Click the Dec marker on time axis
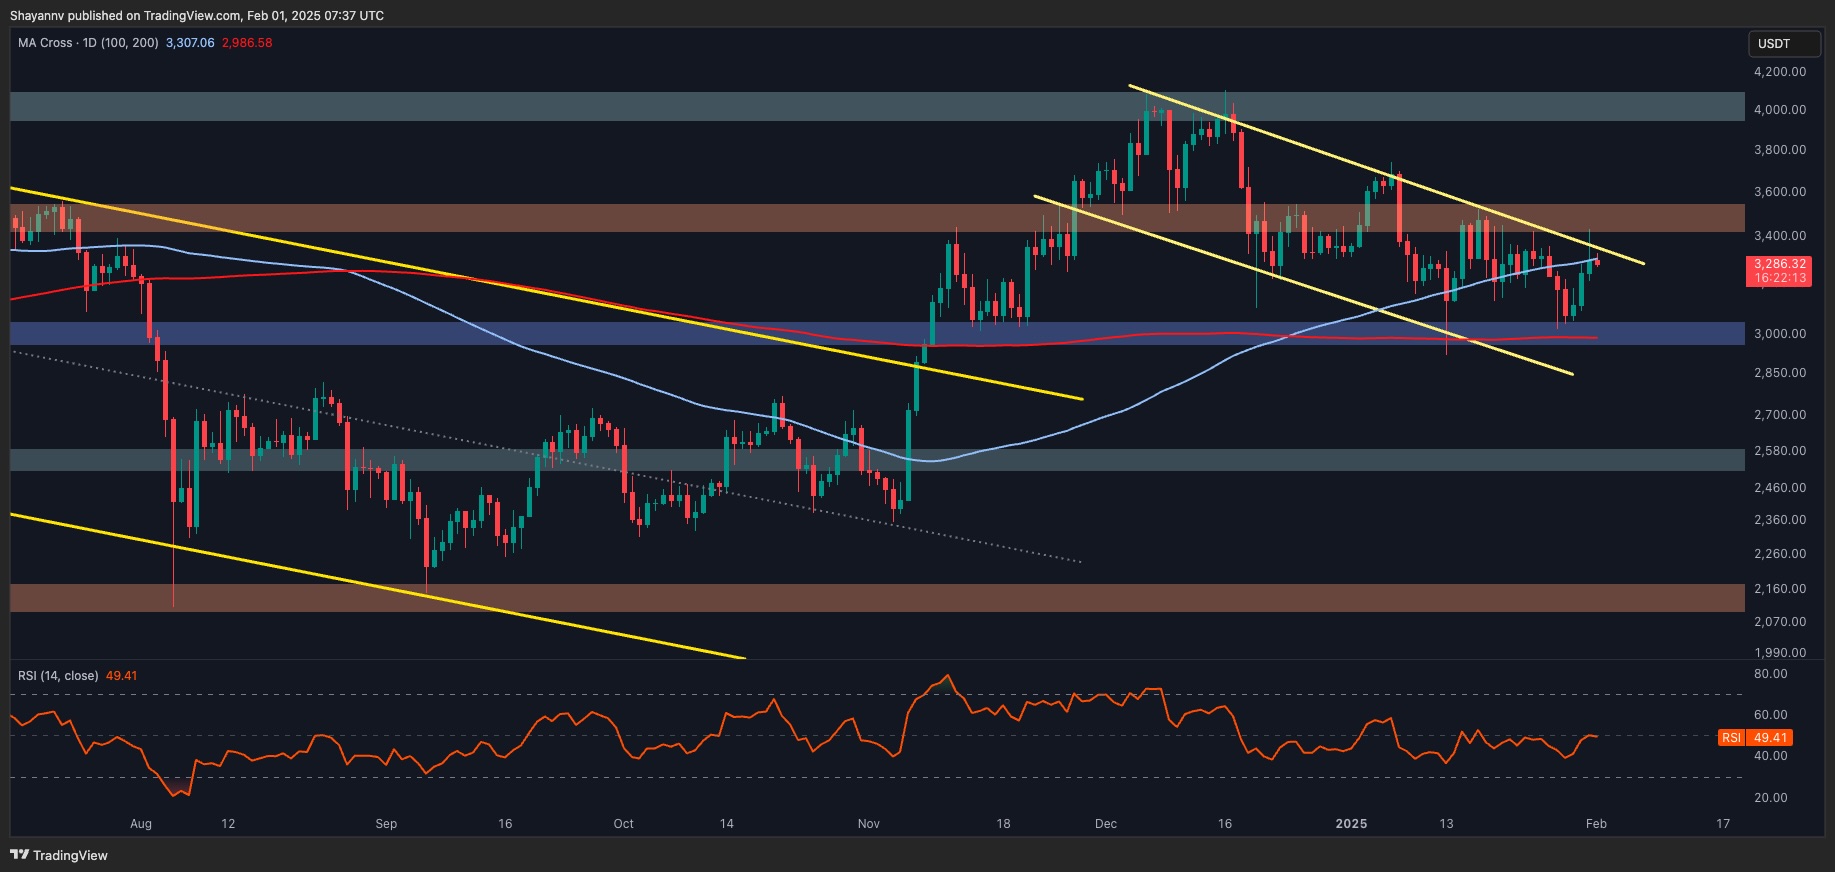 tap(1105, 824)
